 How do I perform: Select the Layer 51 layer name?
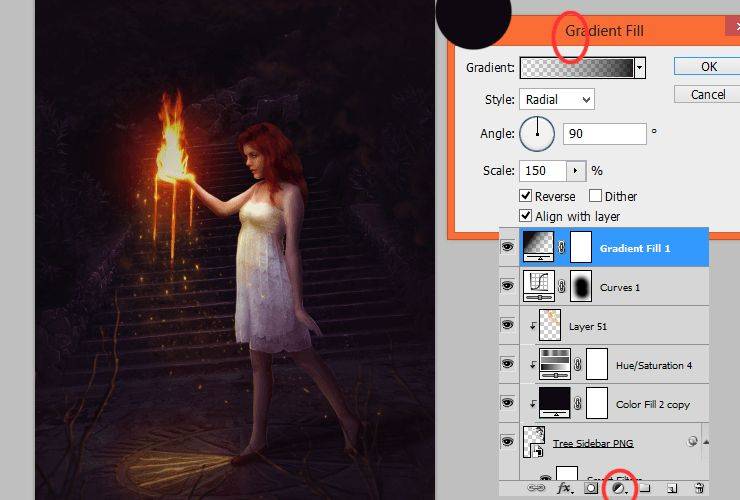[588, 326]
